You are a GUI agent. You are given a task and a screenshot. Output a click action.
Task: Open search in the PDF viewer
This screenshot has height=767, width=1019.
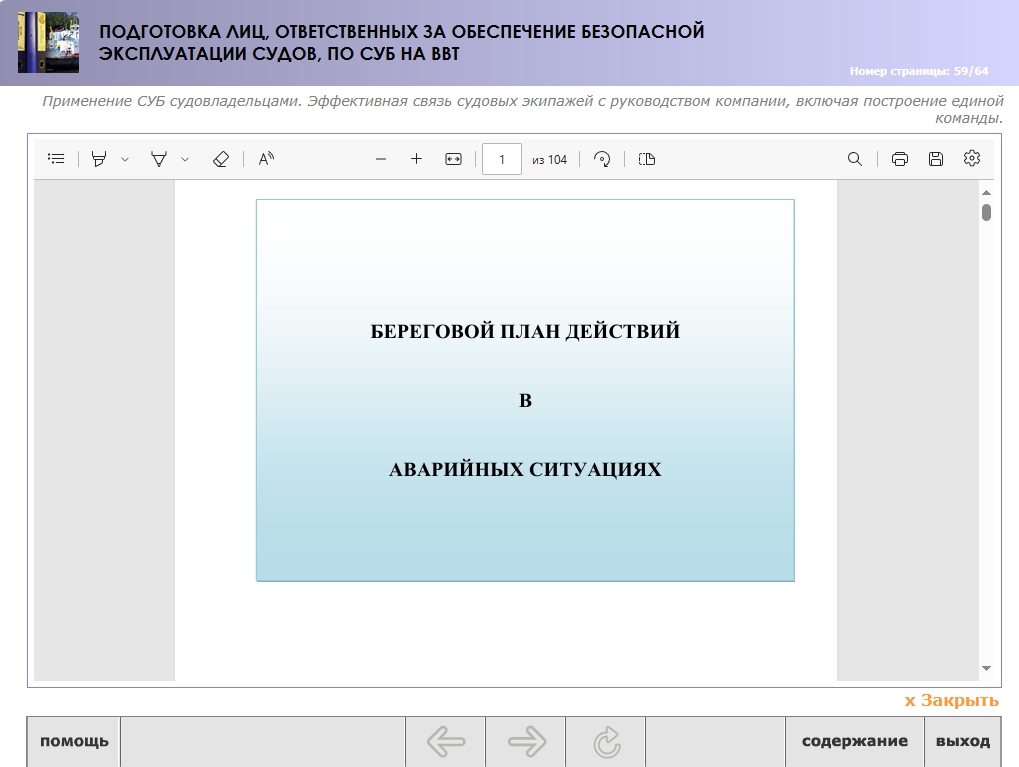point(854,159)
